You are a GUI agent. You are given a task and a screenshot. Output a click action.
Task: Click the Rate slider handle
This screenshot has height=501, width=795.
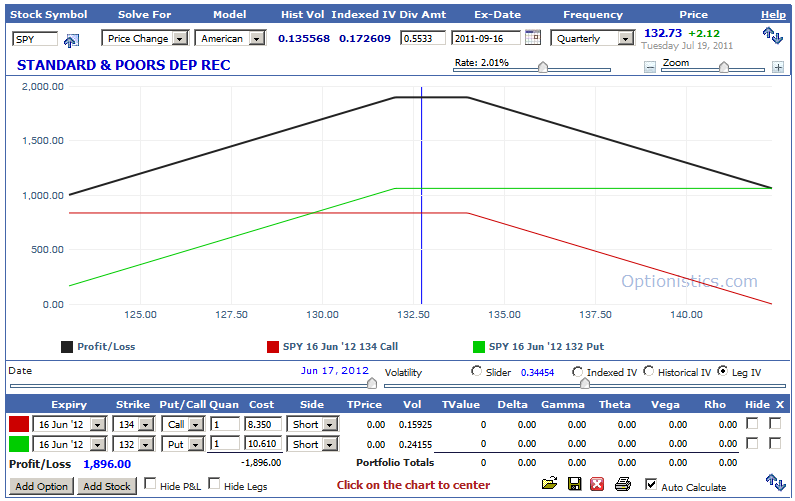click(543, 67)
